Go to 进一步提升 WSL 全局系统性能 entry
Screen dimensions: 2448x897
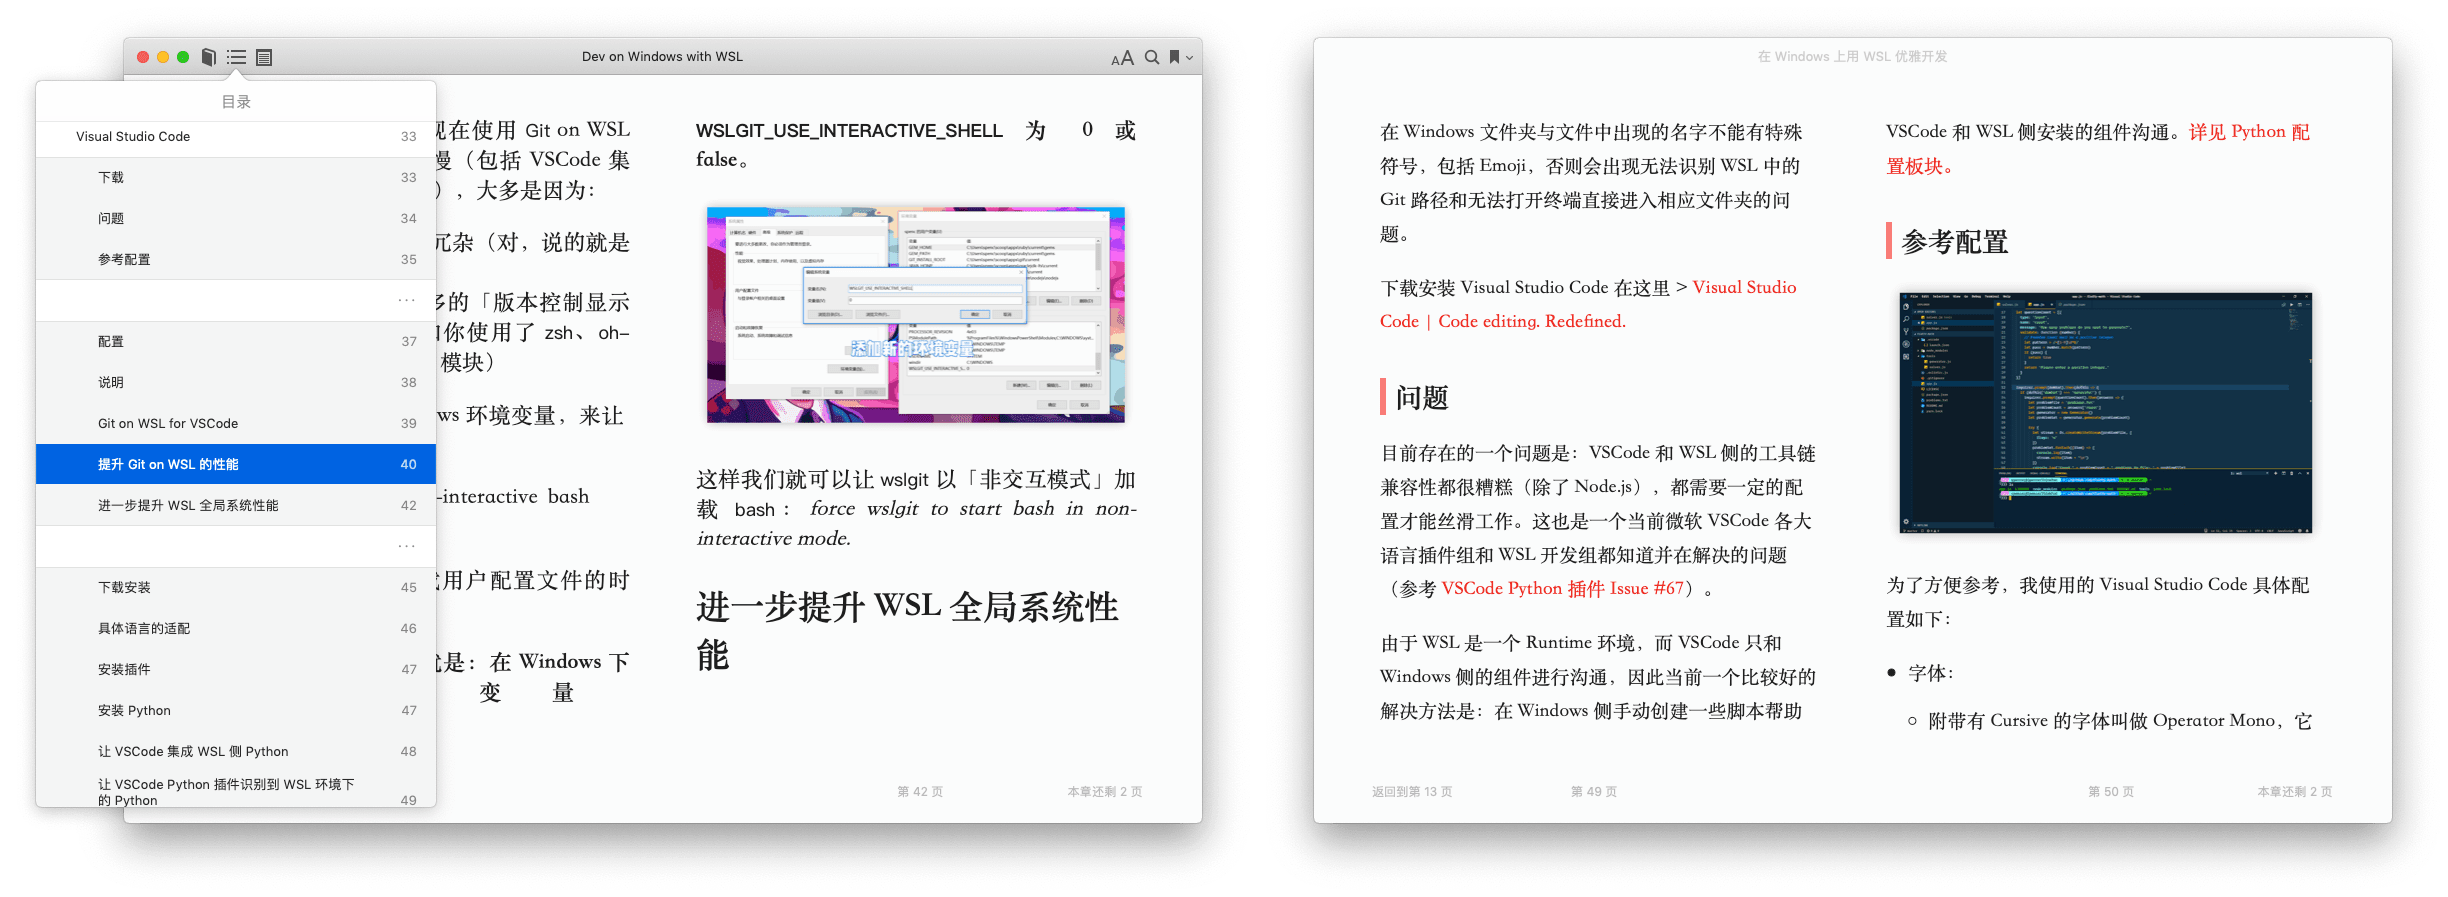236,506
